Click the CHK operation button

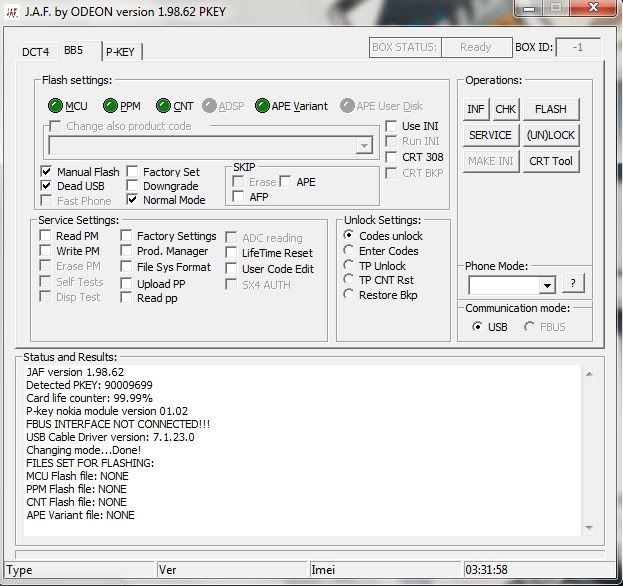505,109
